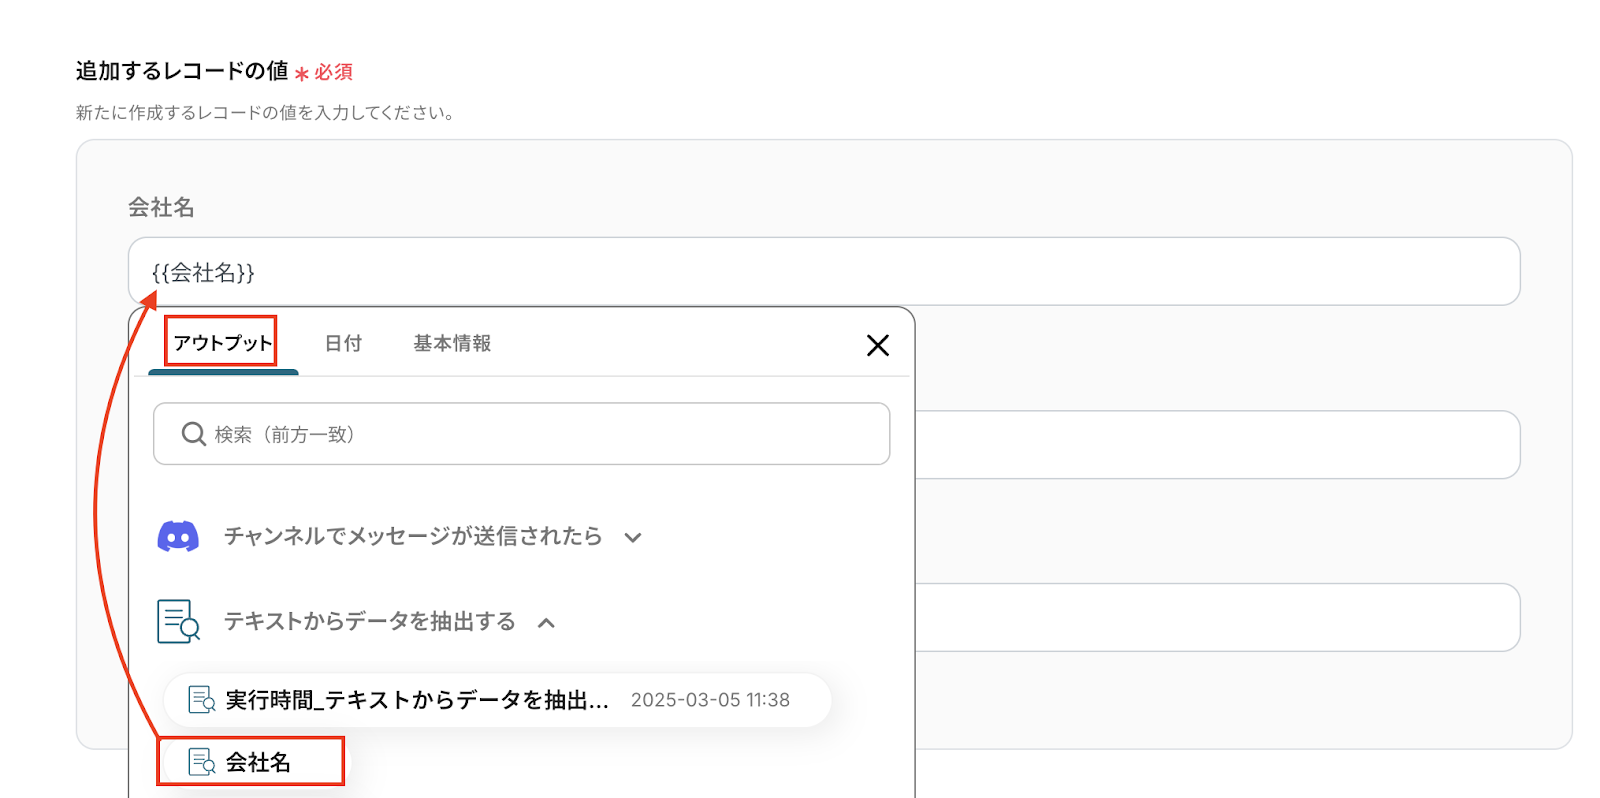Click the 会社名 field containing {{会社名}}
The width and height of the screenshot is (1600, 798).
click(824, 272)
